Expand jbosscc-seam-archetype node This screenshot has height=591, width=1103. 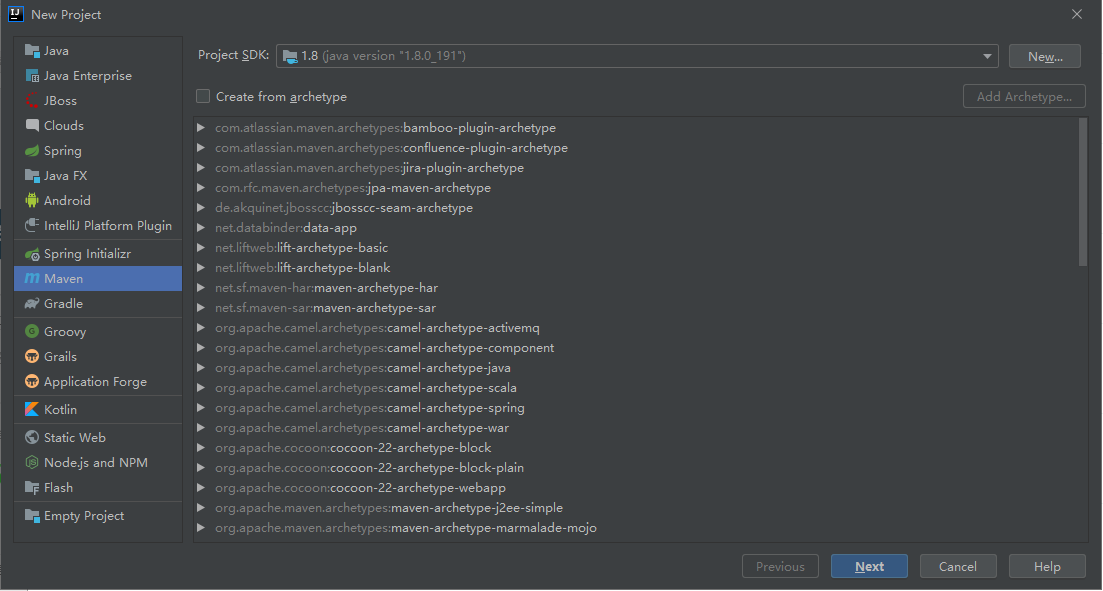(x=201, y=208)
